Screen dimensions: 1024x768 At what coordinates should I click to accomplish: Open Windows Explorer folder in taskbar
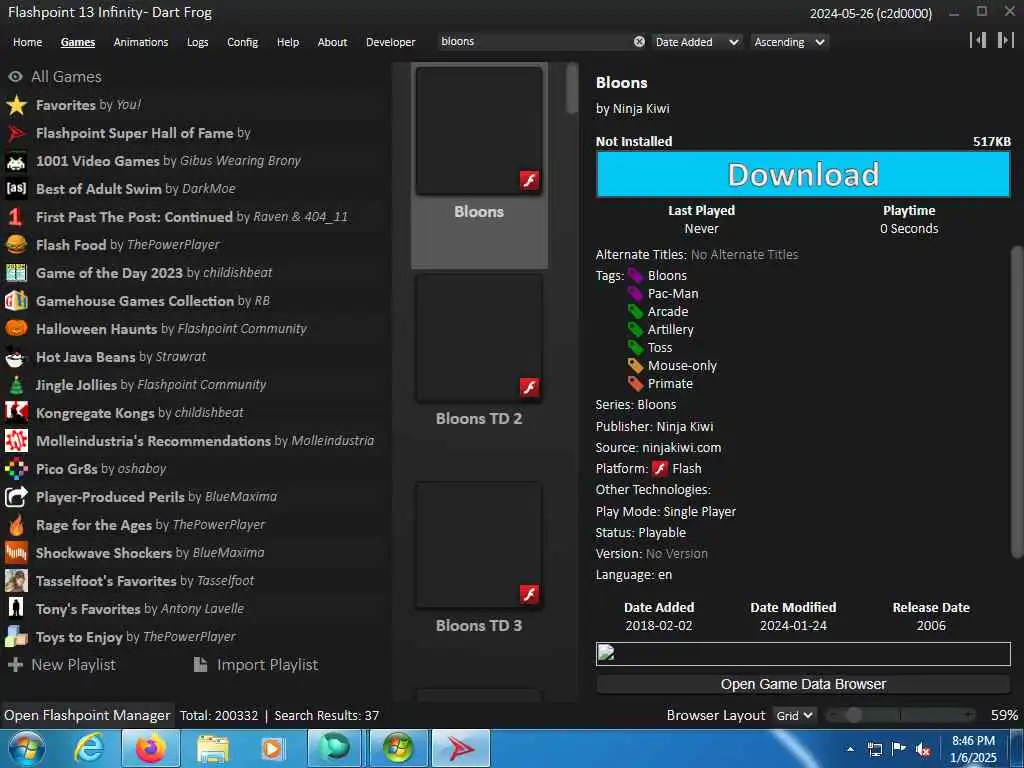coord(212,748)
